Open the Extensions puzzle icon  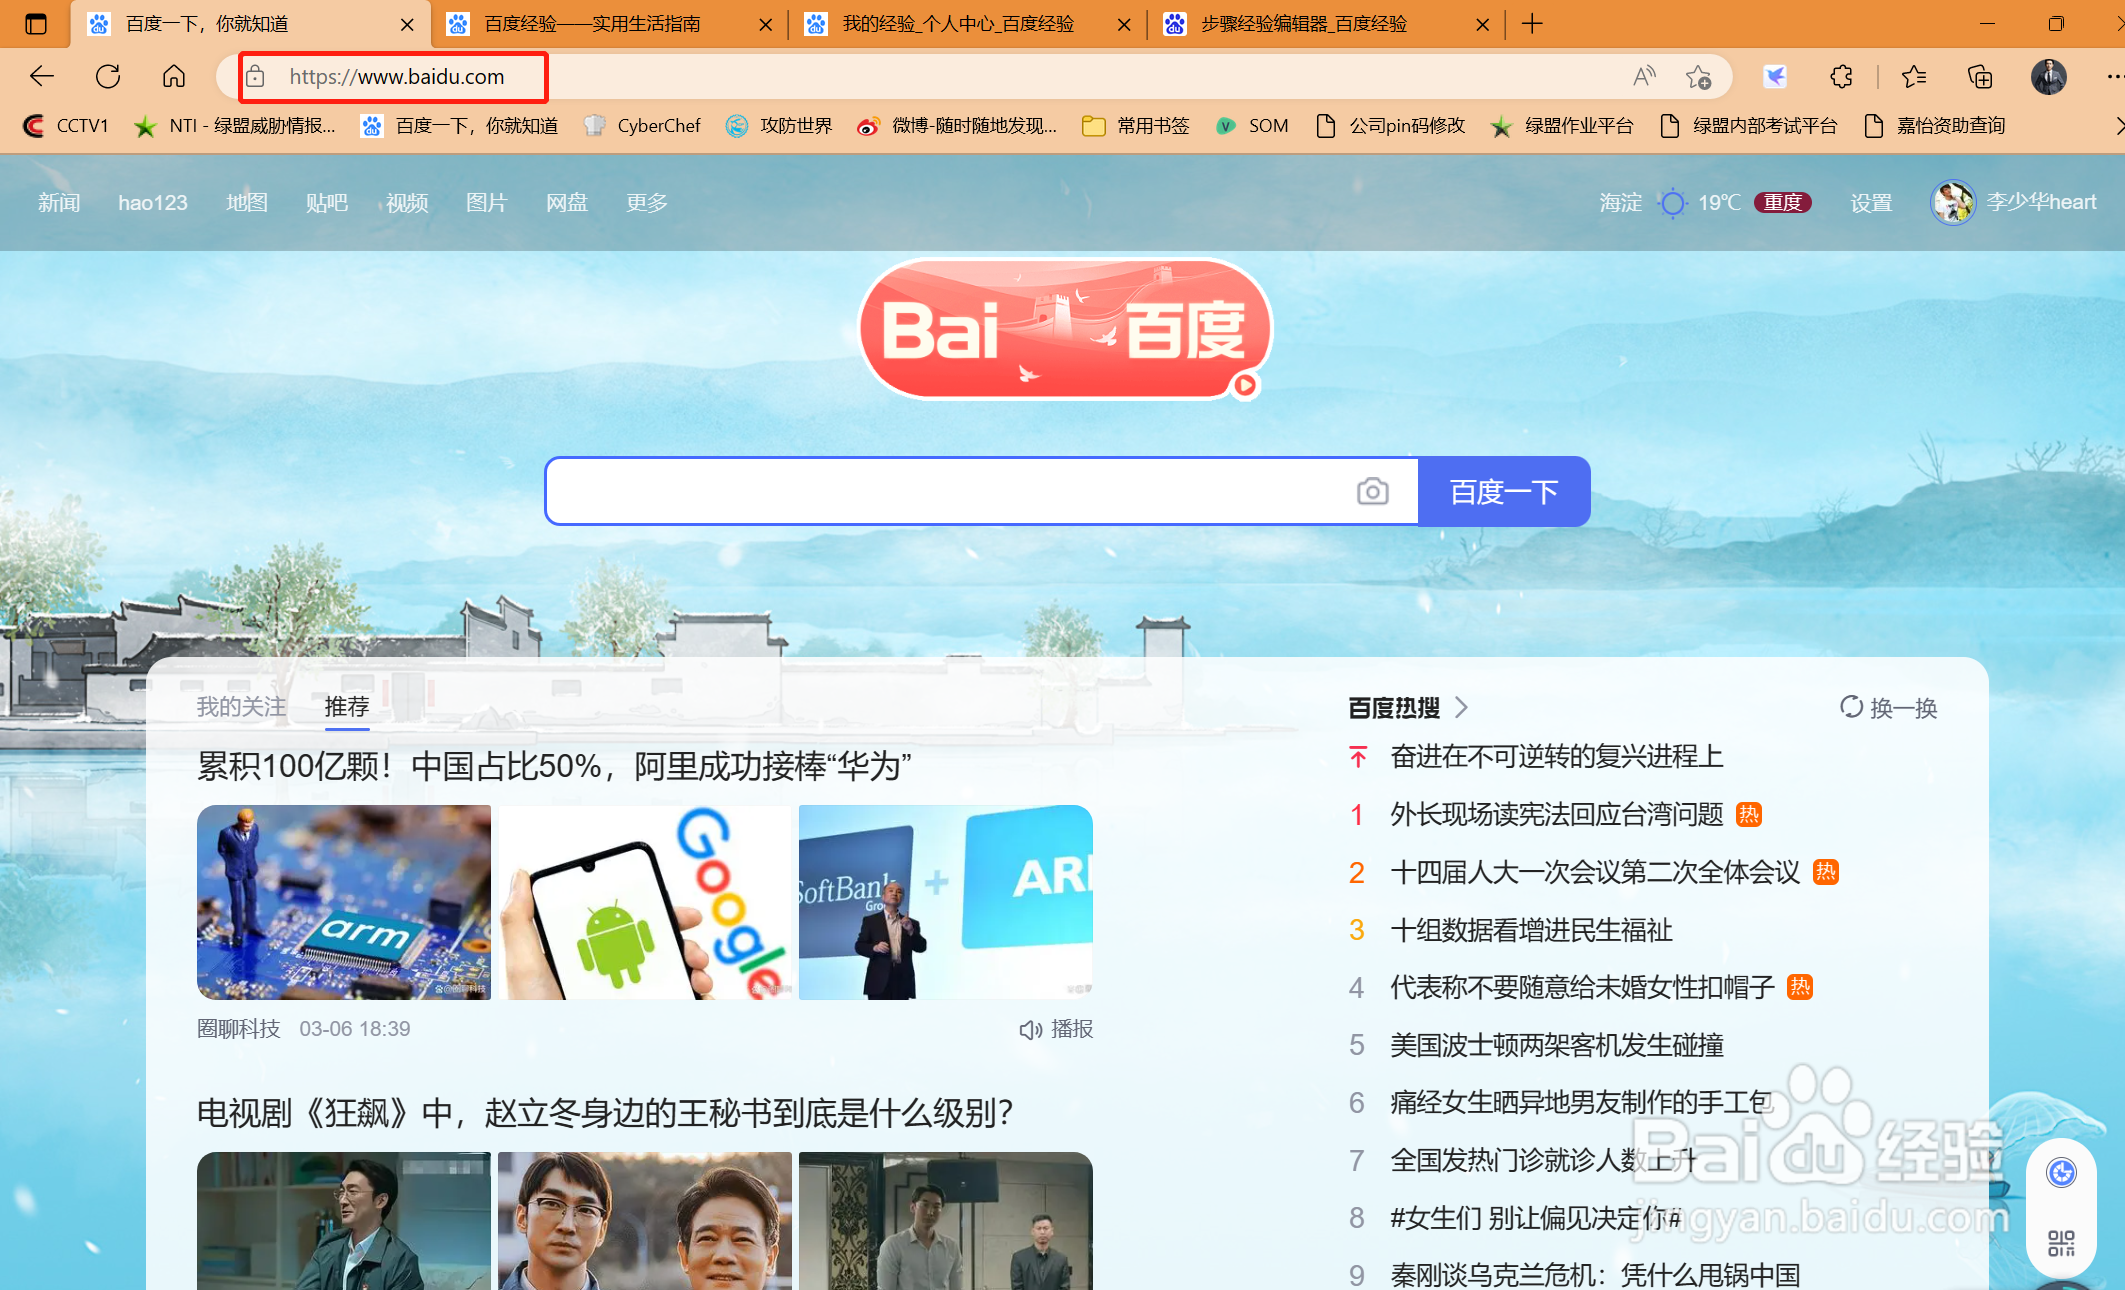coord(1841,76)
